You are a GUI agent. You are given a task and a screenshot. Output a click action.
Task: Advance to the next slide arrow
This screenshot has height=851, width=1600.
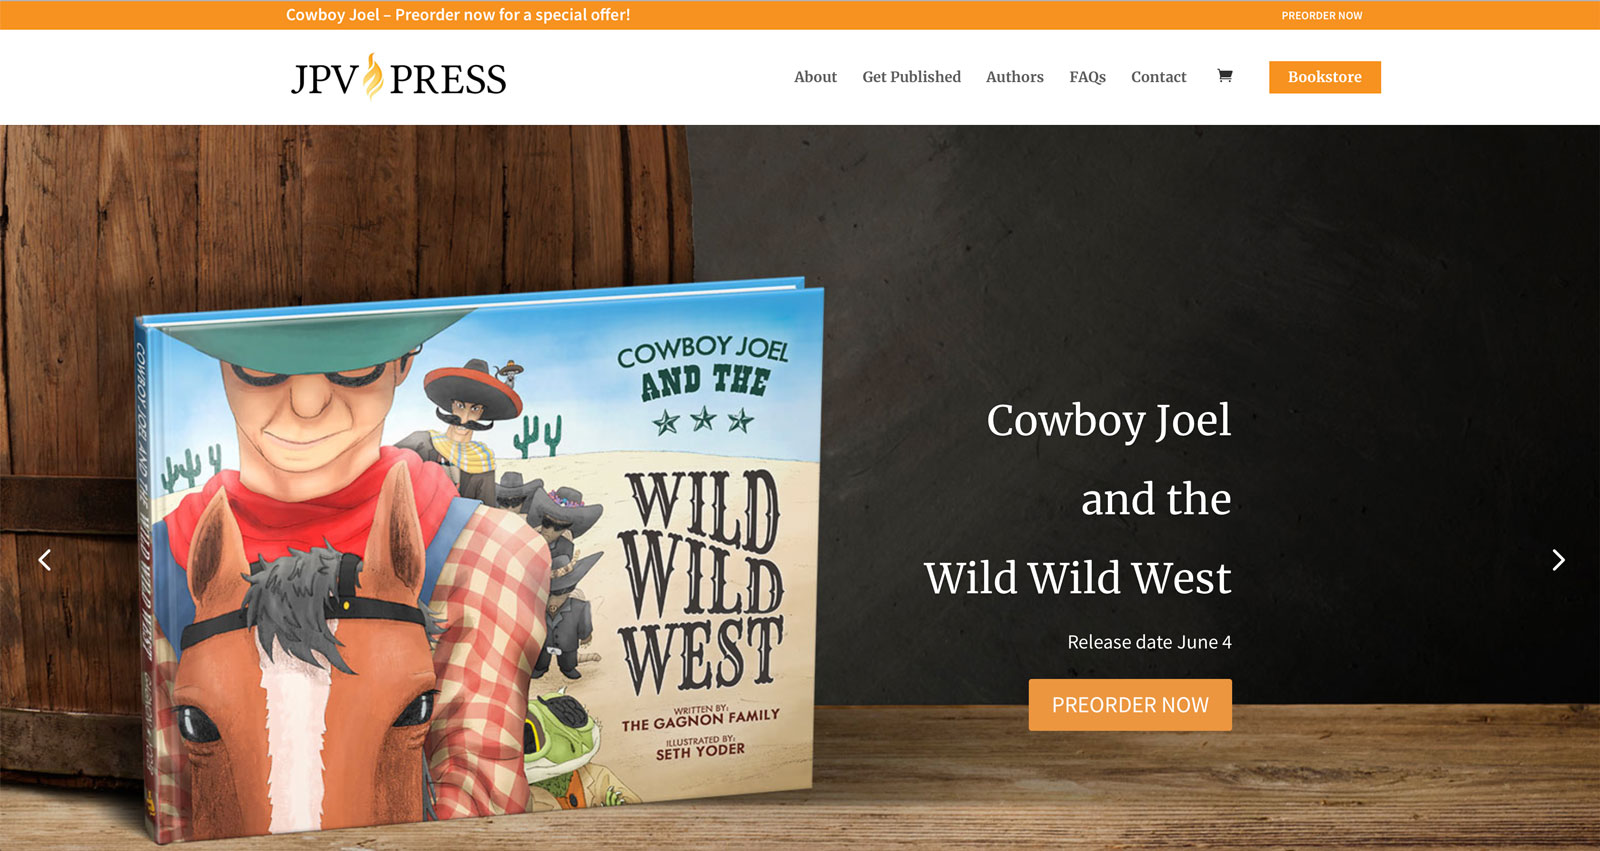tap(1557, 560)
